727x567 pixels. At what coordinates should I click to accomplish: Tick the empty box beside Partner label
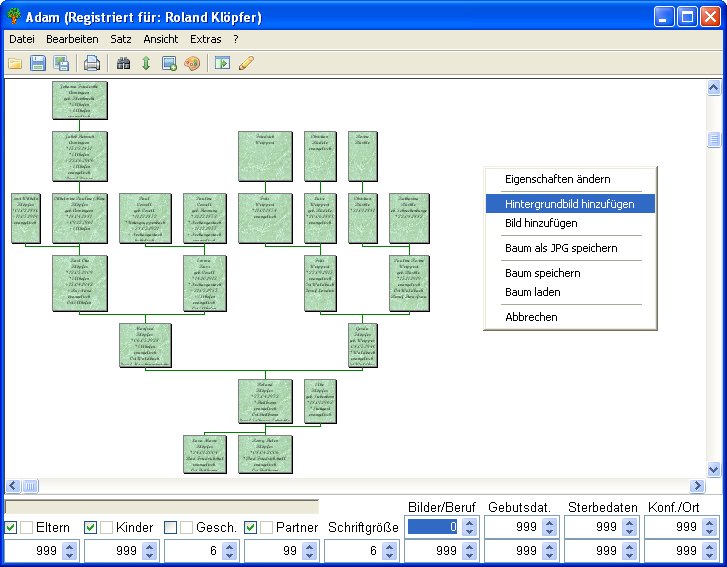click(x=267, y=527)
